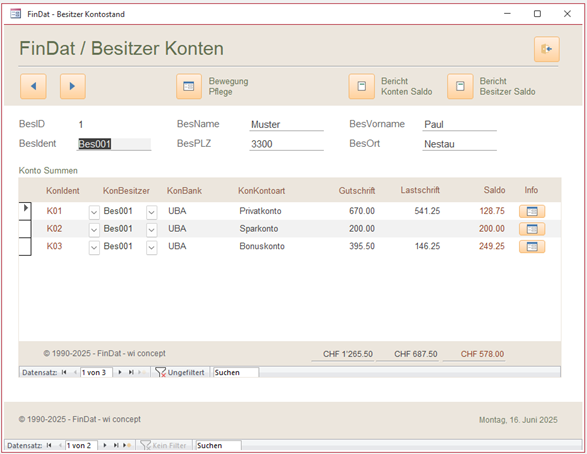Click the BesName field containing Muster
The width and height of the screenshot is (587, 454).
coord(286,124)
